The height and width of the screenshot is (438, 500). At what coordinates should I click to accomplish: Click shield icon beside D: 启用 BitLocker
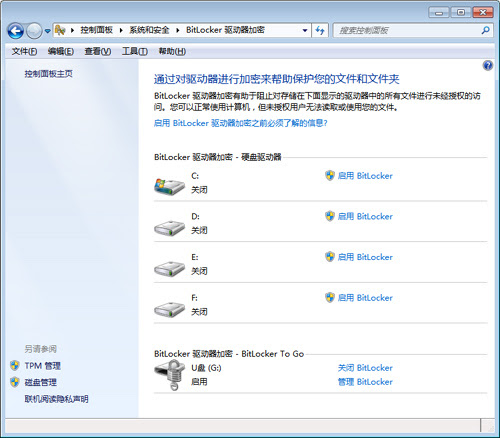click(330, 216)
